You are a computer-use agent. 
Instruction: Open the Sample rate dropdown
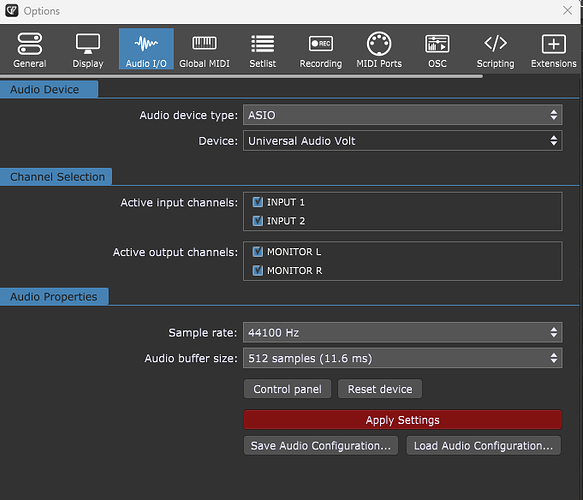tap(403, 332)
